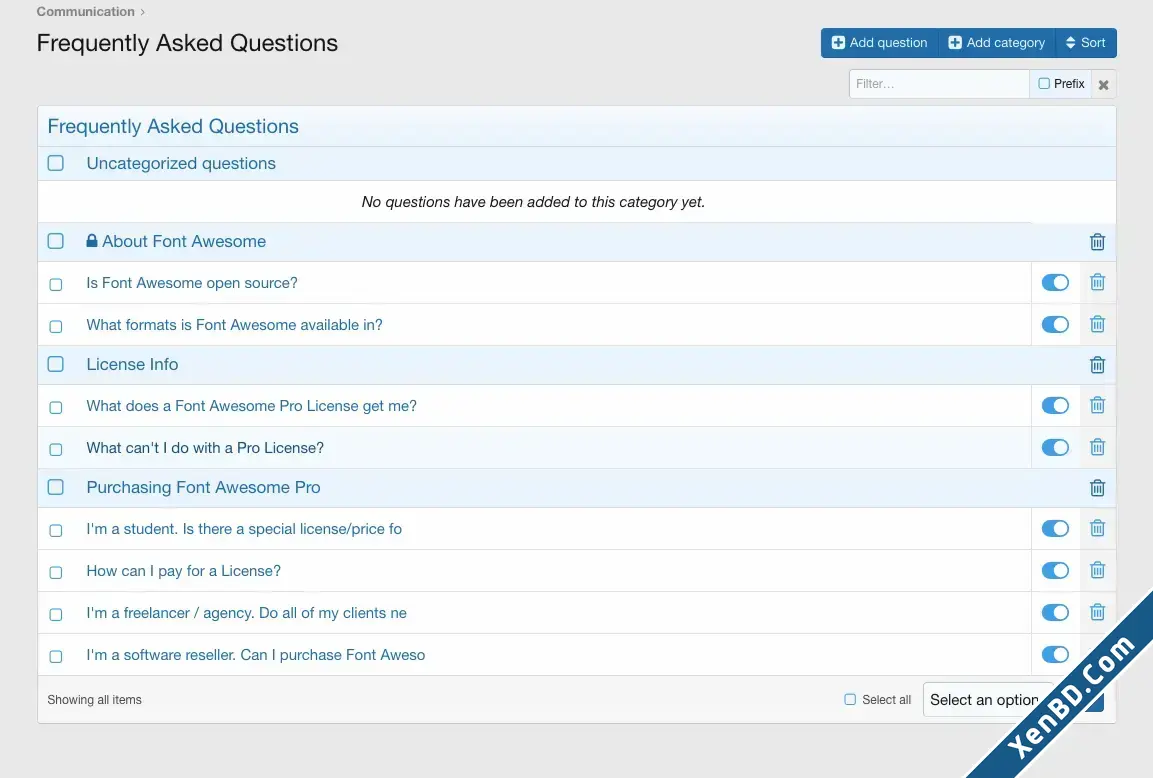Switch off the student special license question

pyautogui.click(x=1055, y=528)
